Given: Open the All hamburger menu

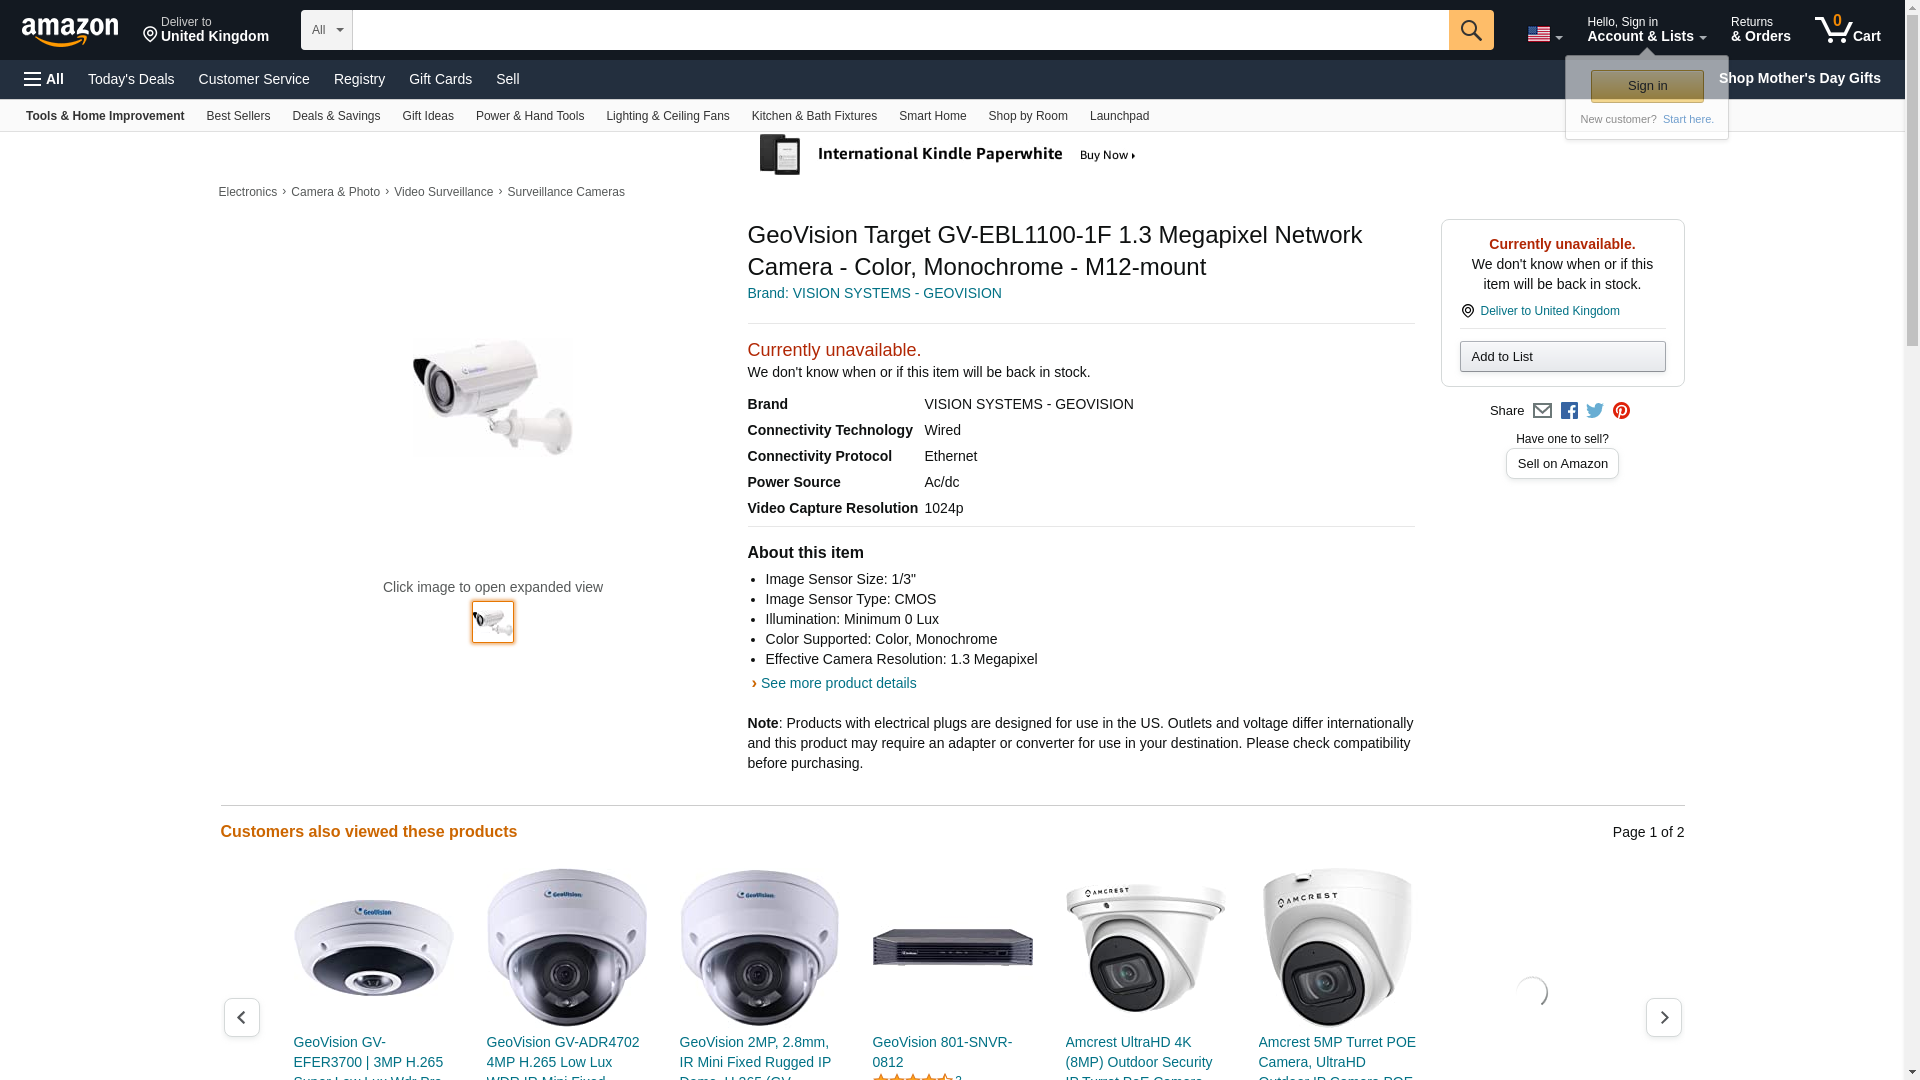Looking at the screenshot, I should [44, 79].
